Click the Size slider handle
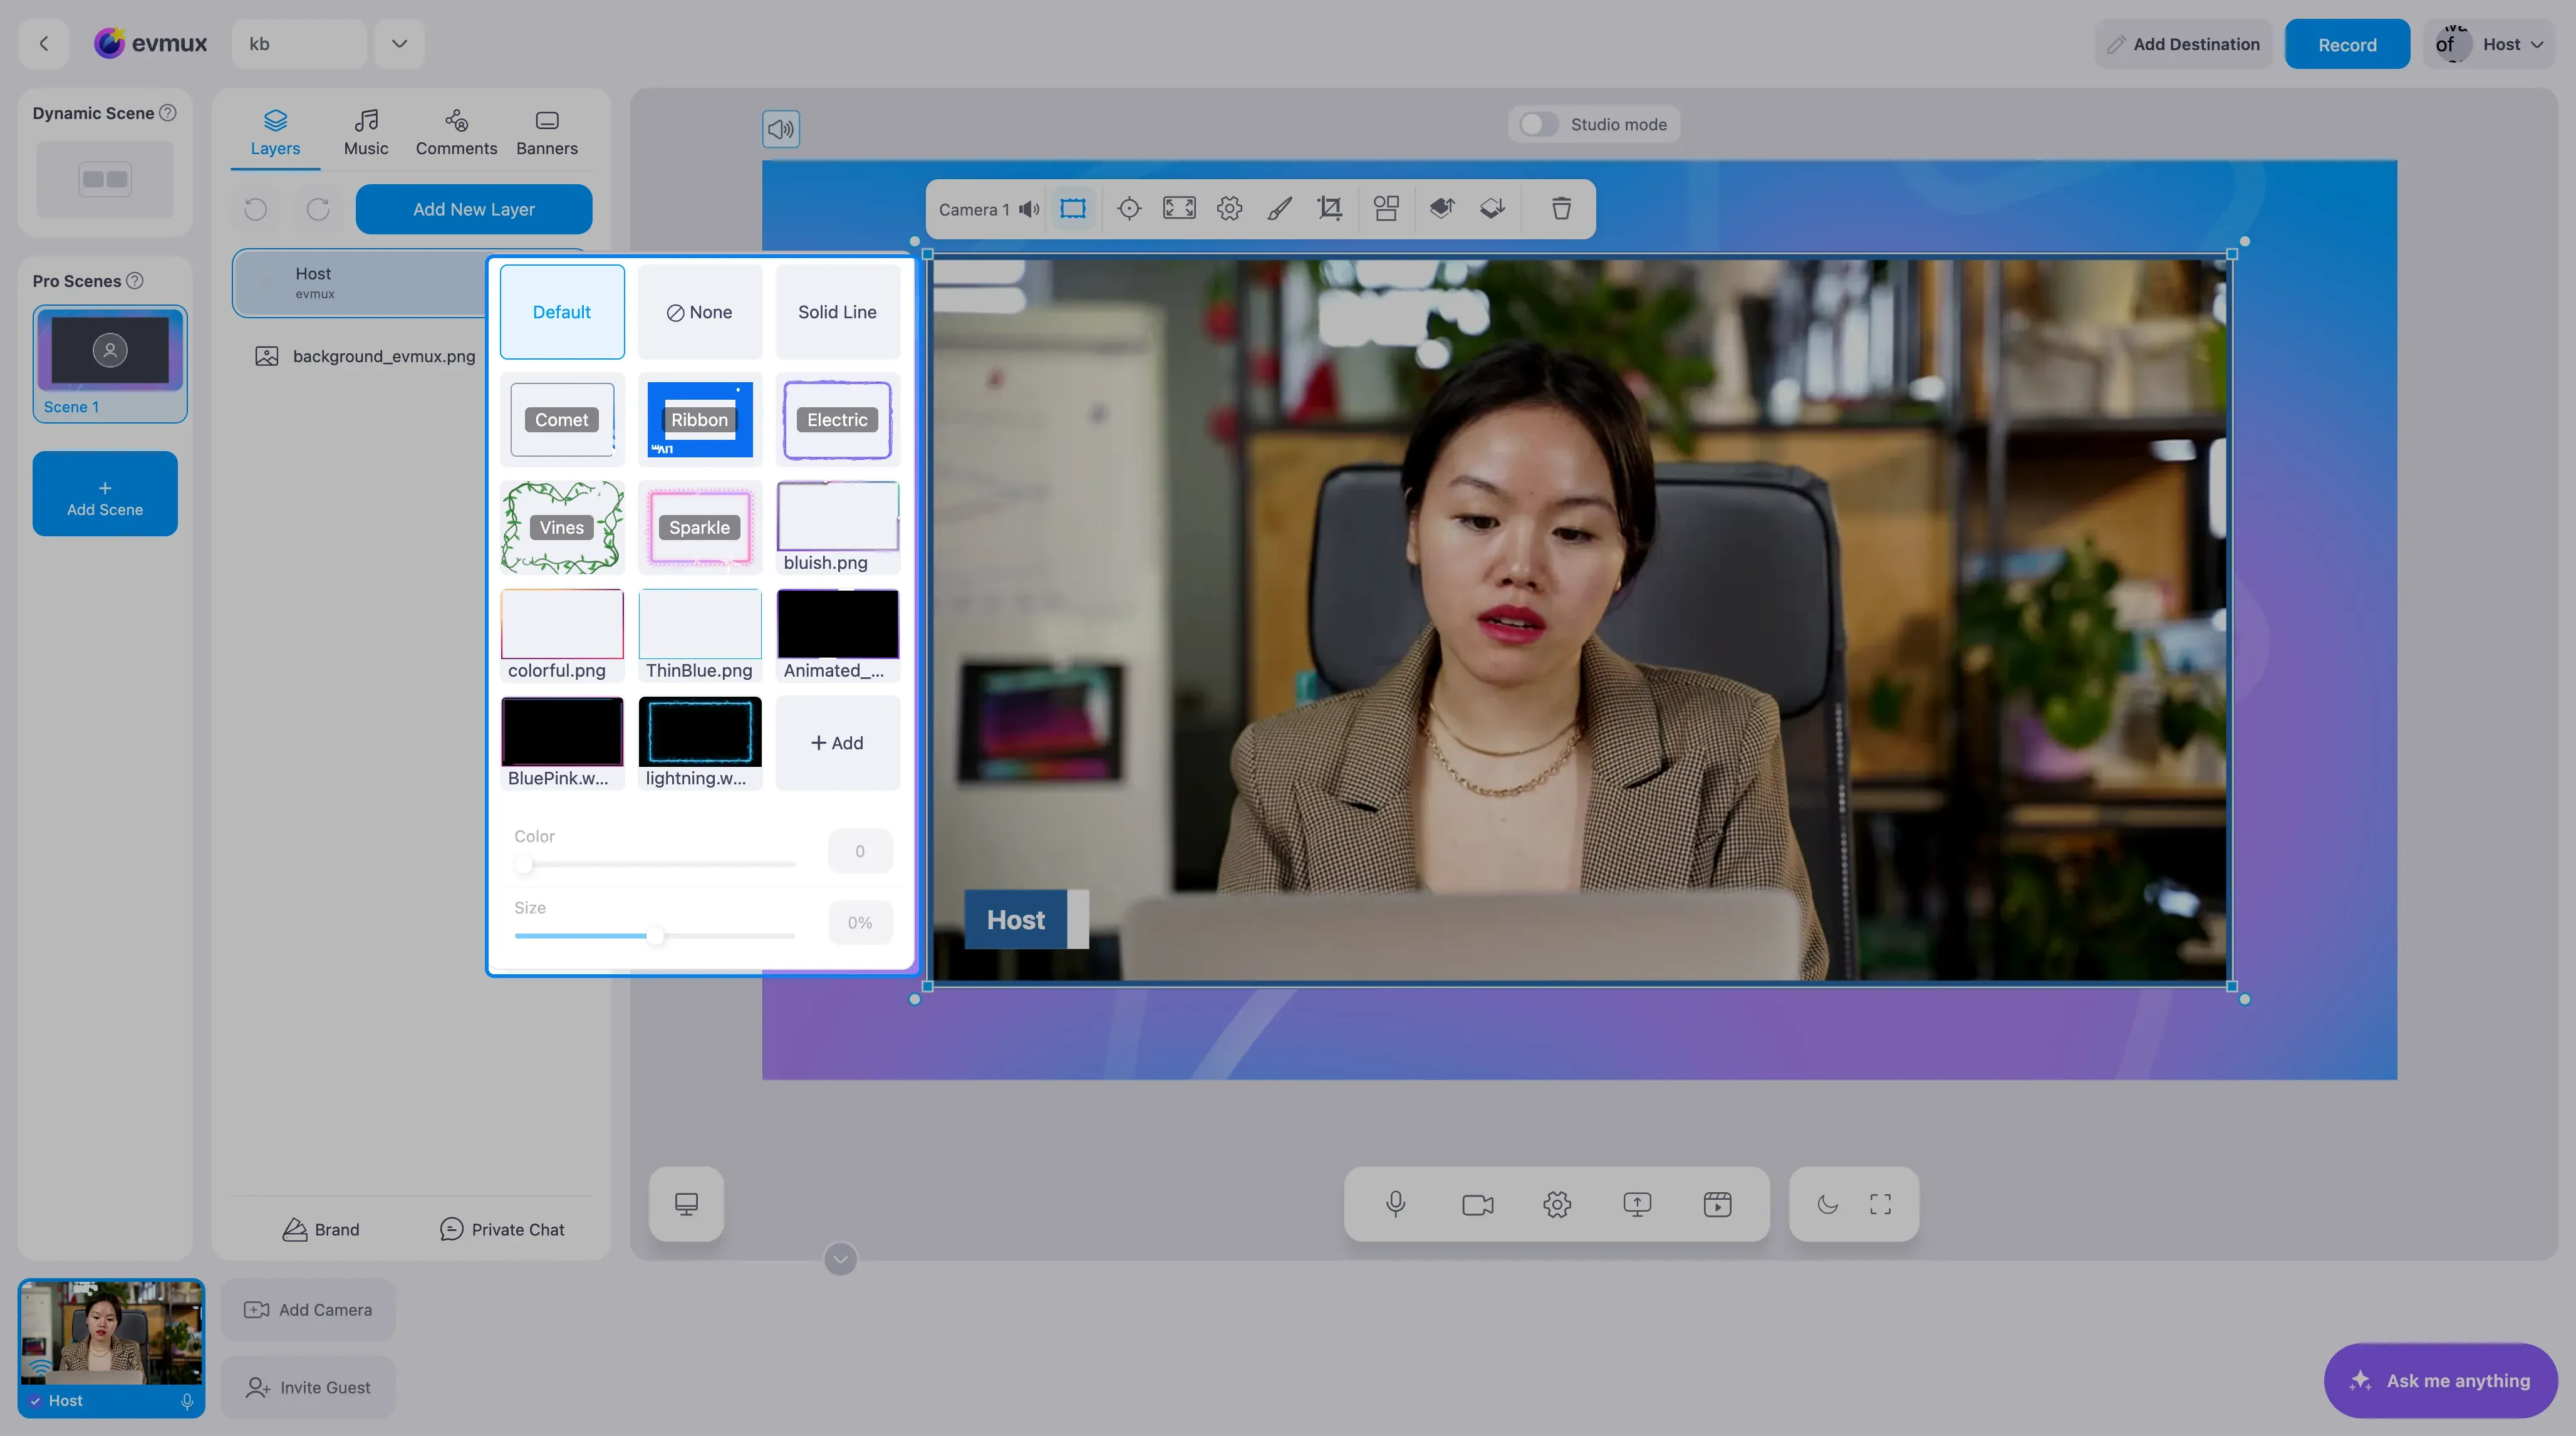Image resolution: width=2576 pixels, height=1436 pixels. (655, 936)
